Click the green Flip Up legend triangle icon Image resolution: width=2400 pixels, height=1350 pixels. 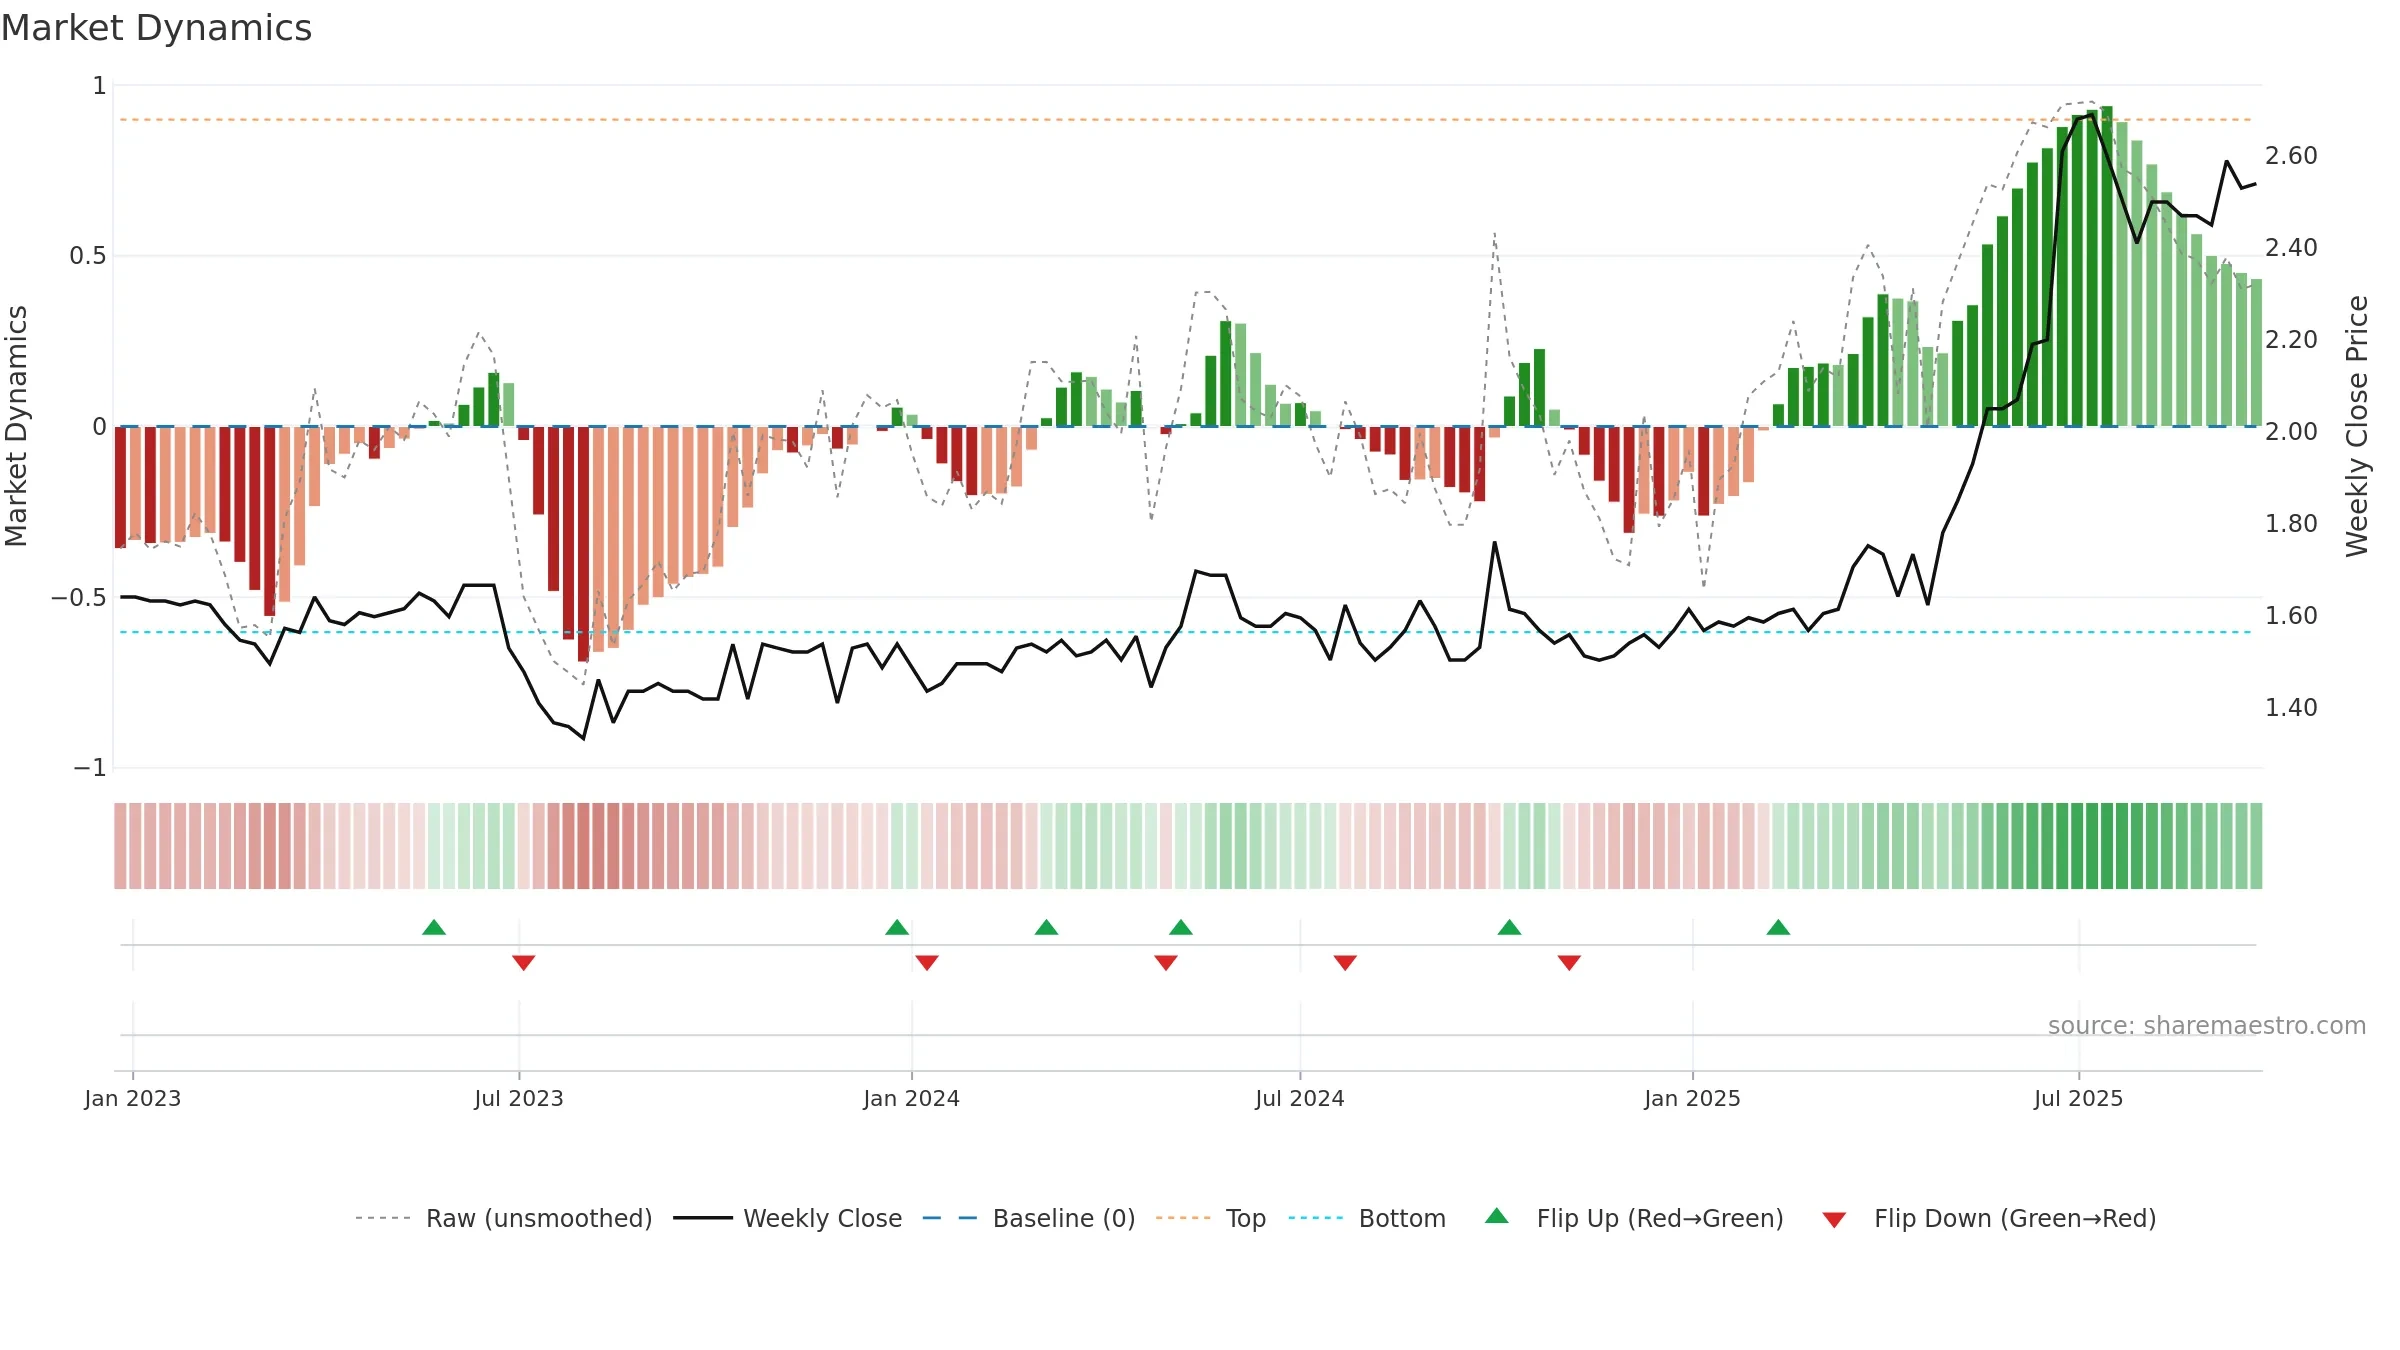click(1497, 1216)
